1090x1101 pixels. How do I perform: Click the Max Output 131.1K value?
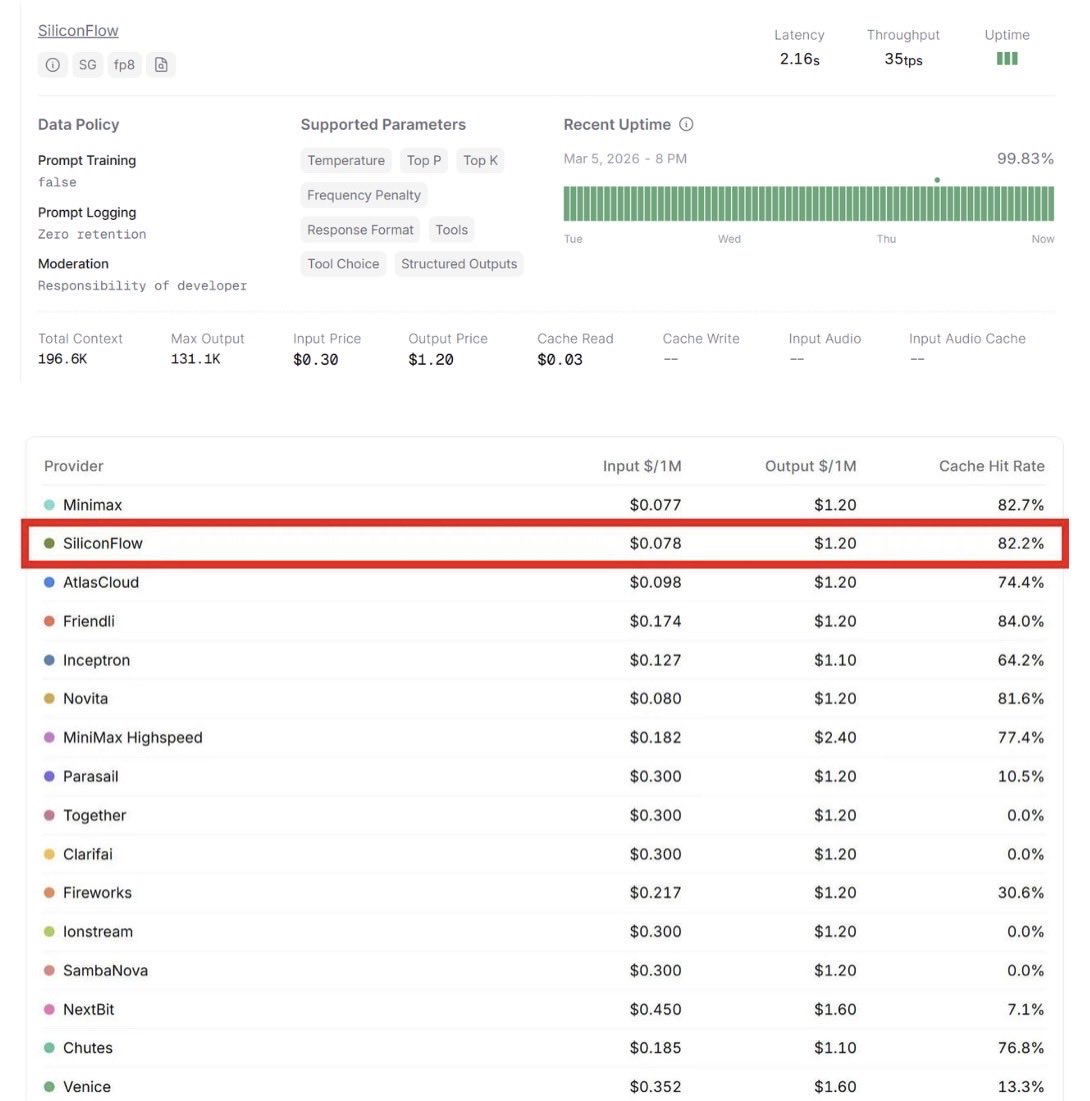click(x=195, y=359)
